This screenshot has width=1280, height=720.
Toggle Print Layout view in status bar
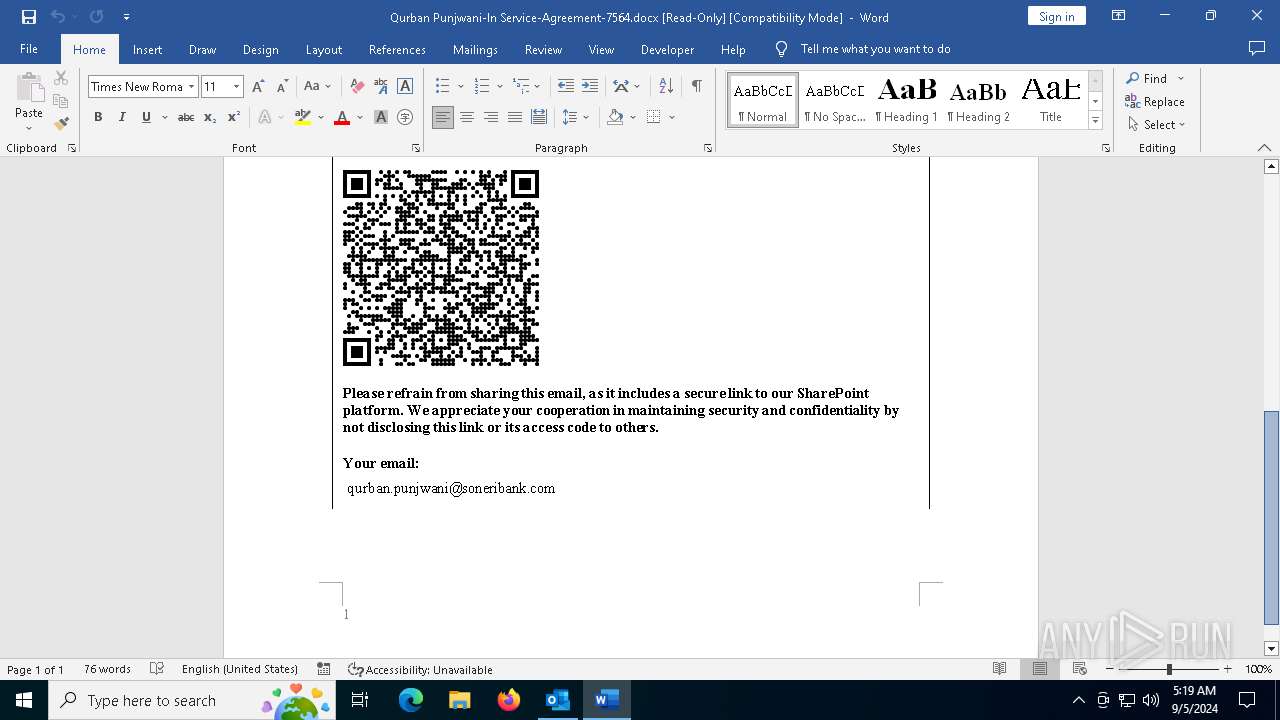coord(1040,669)
